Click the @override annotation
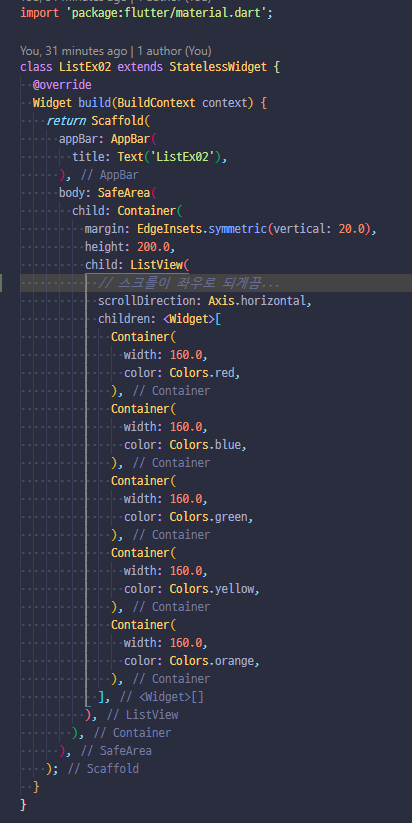This screenshot has width=412, height=823. pos(62,85)
